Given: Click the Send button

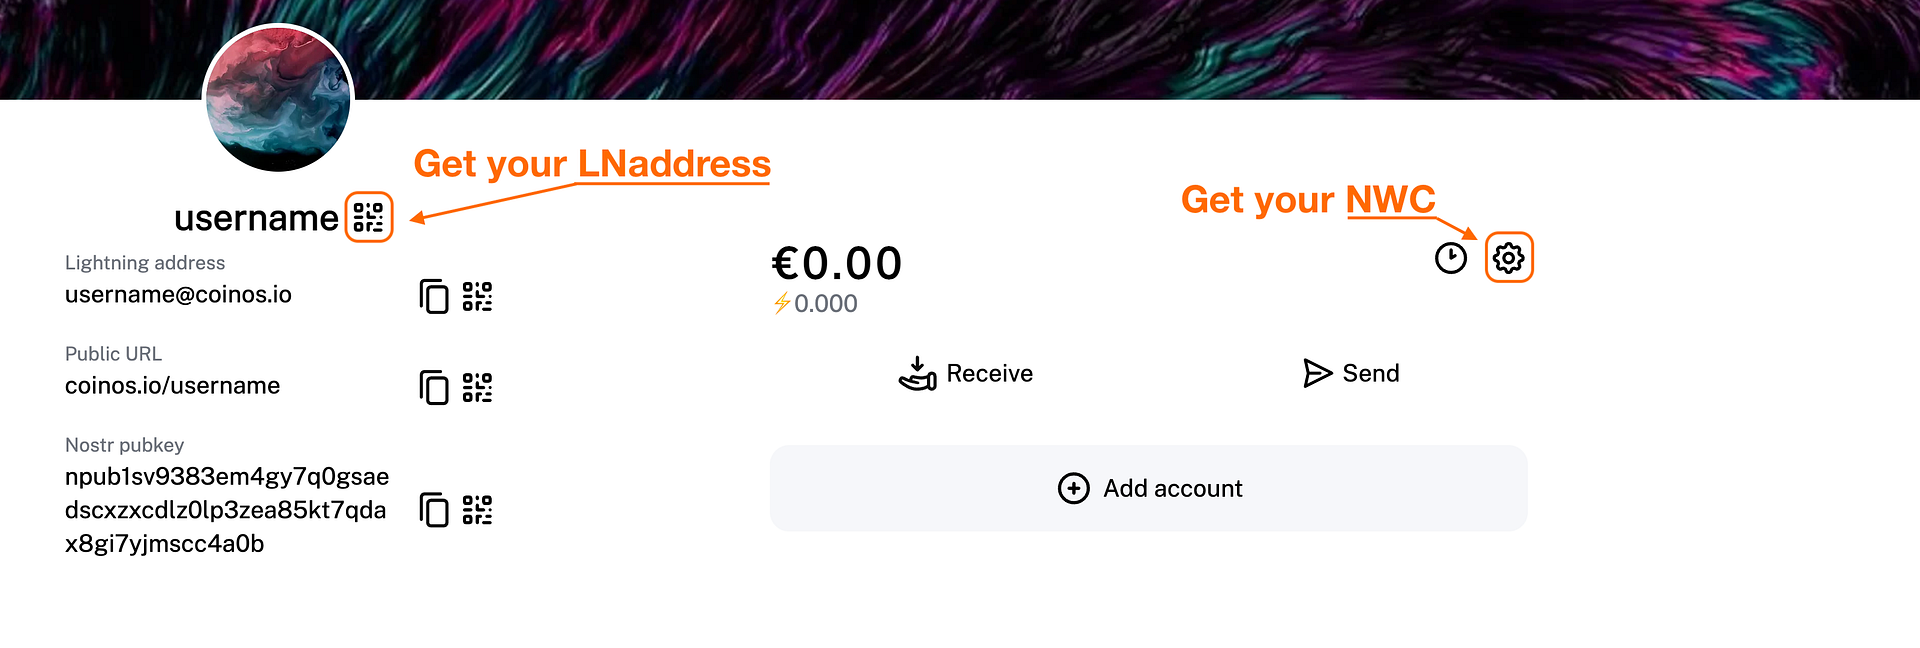Looking at the screenshot, I should pos(1351,373).
